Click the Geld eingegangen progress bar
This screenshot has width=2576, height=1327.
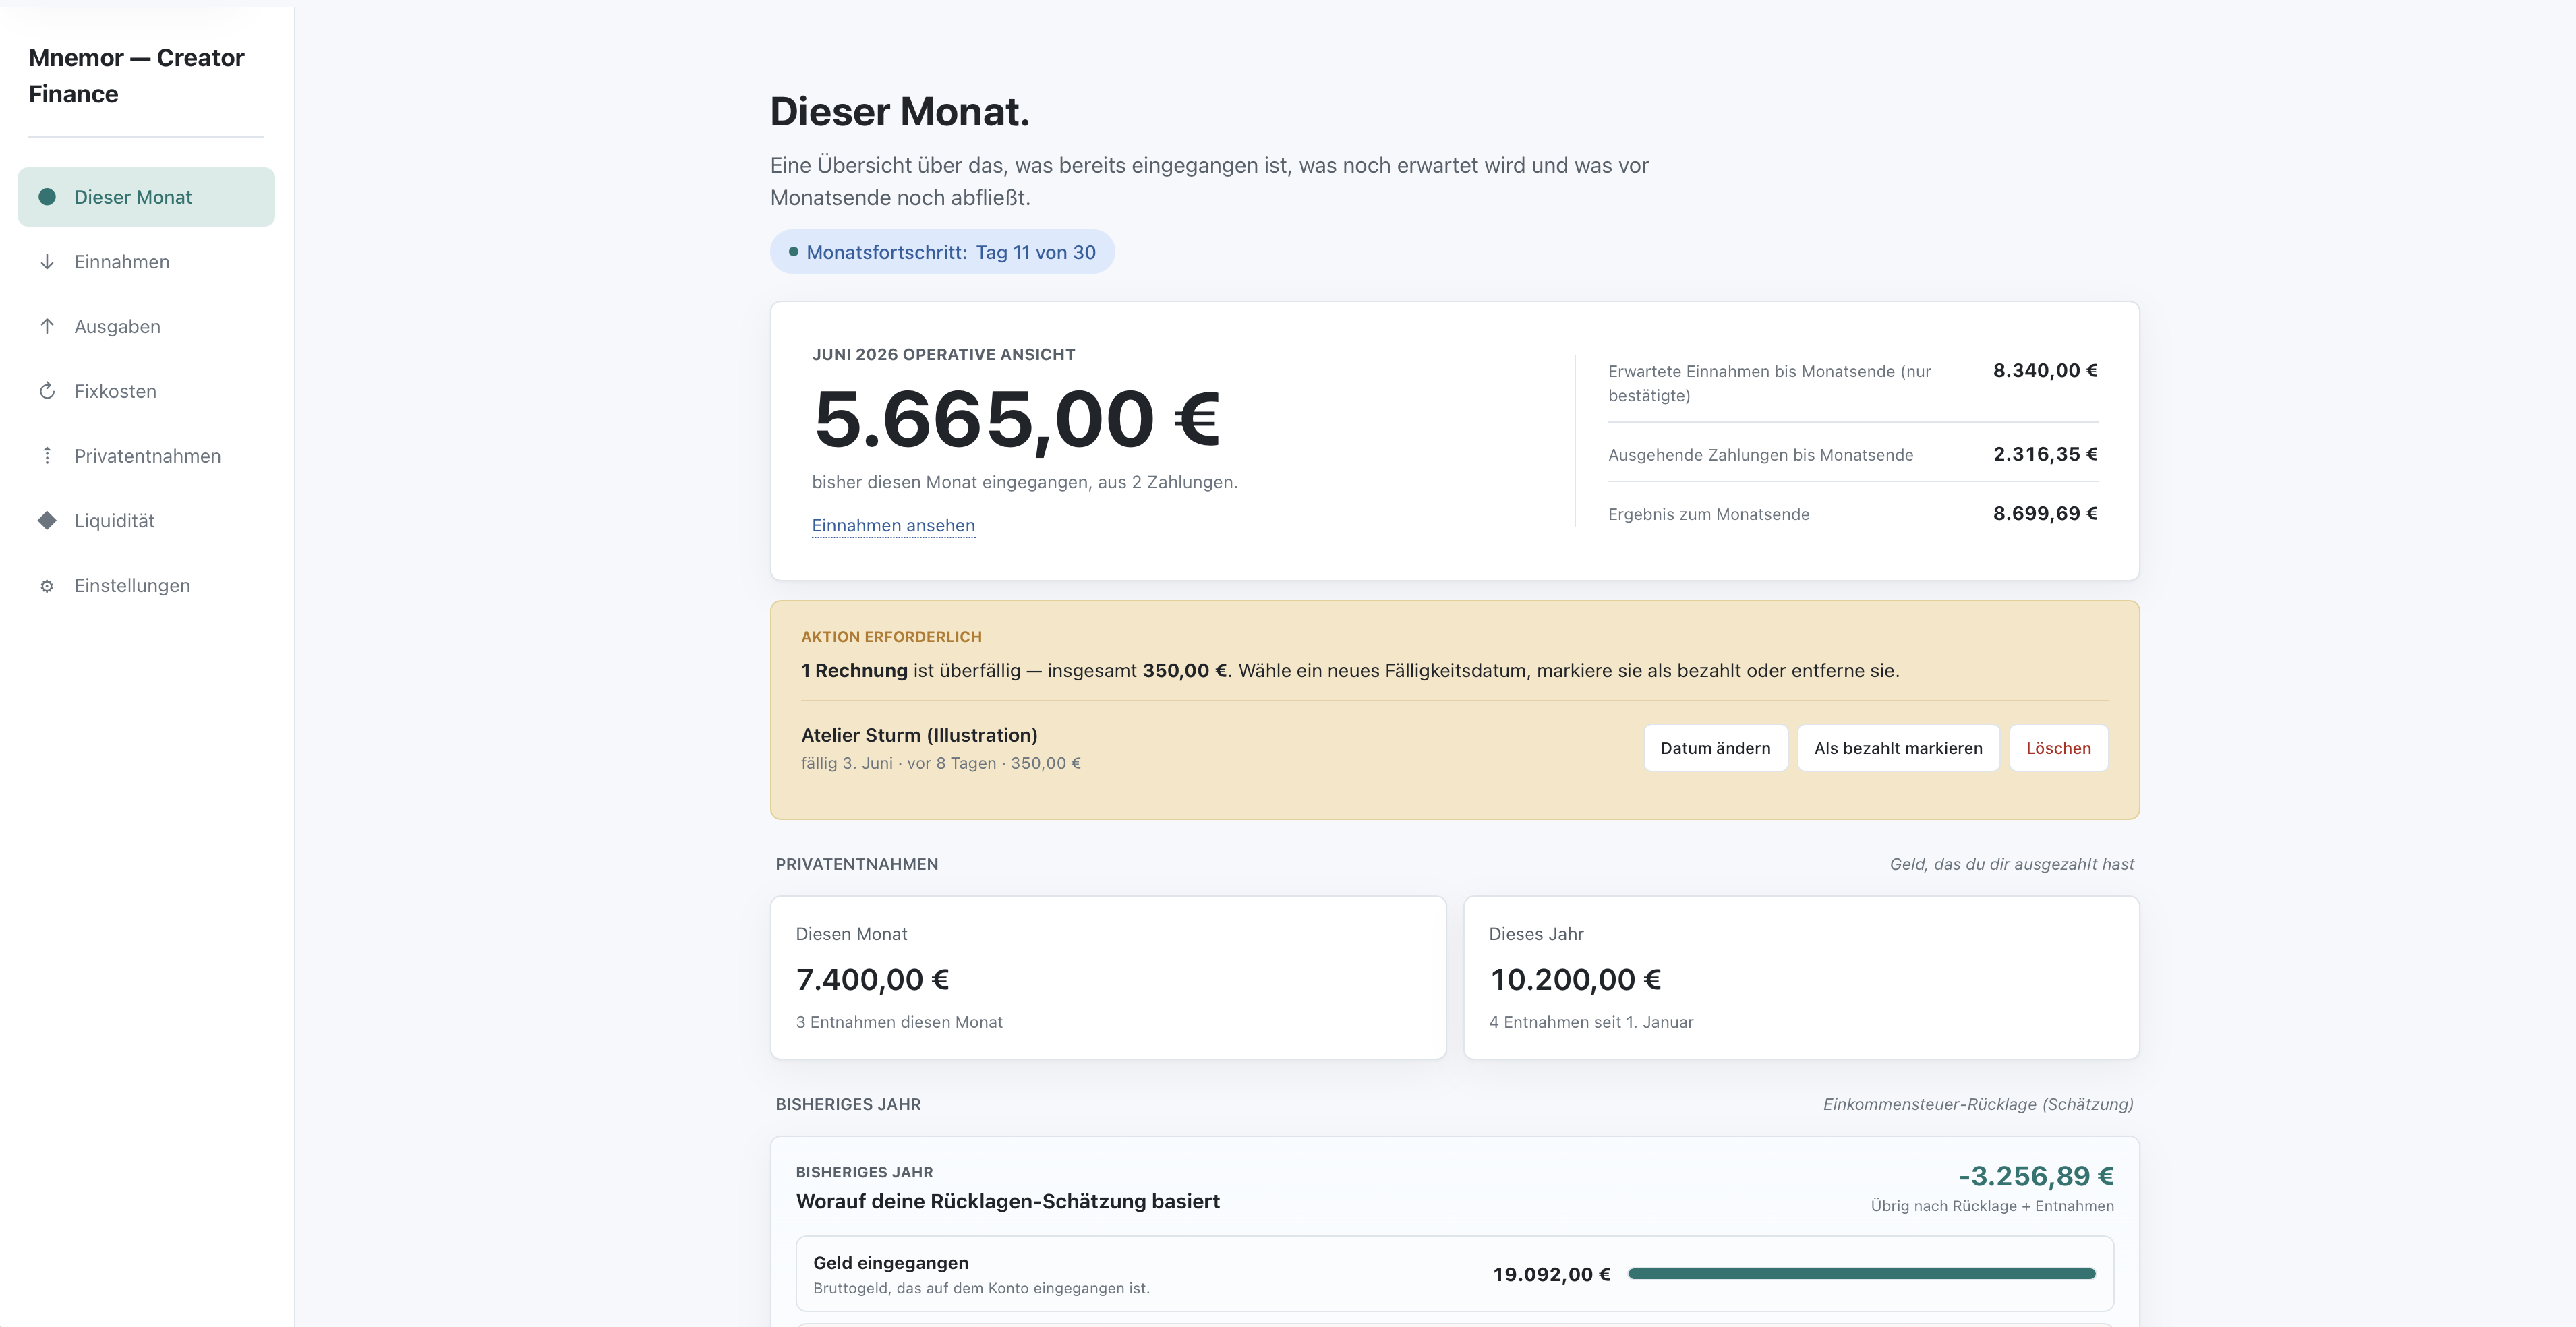[x=1861, y=1274]
